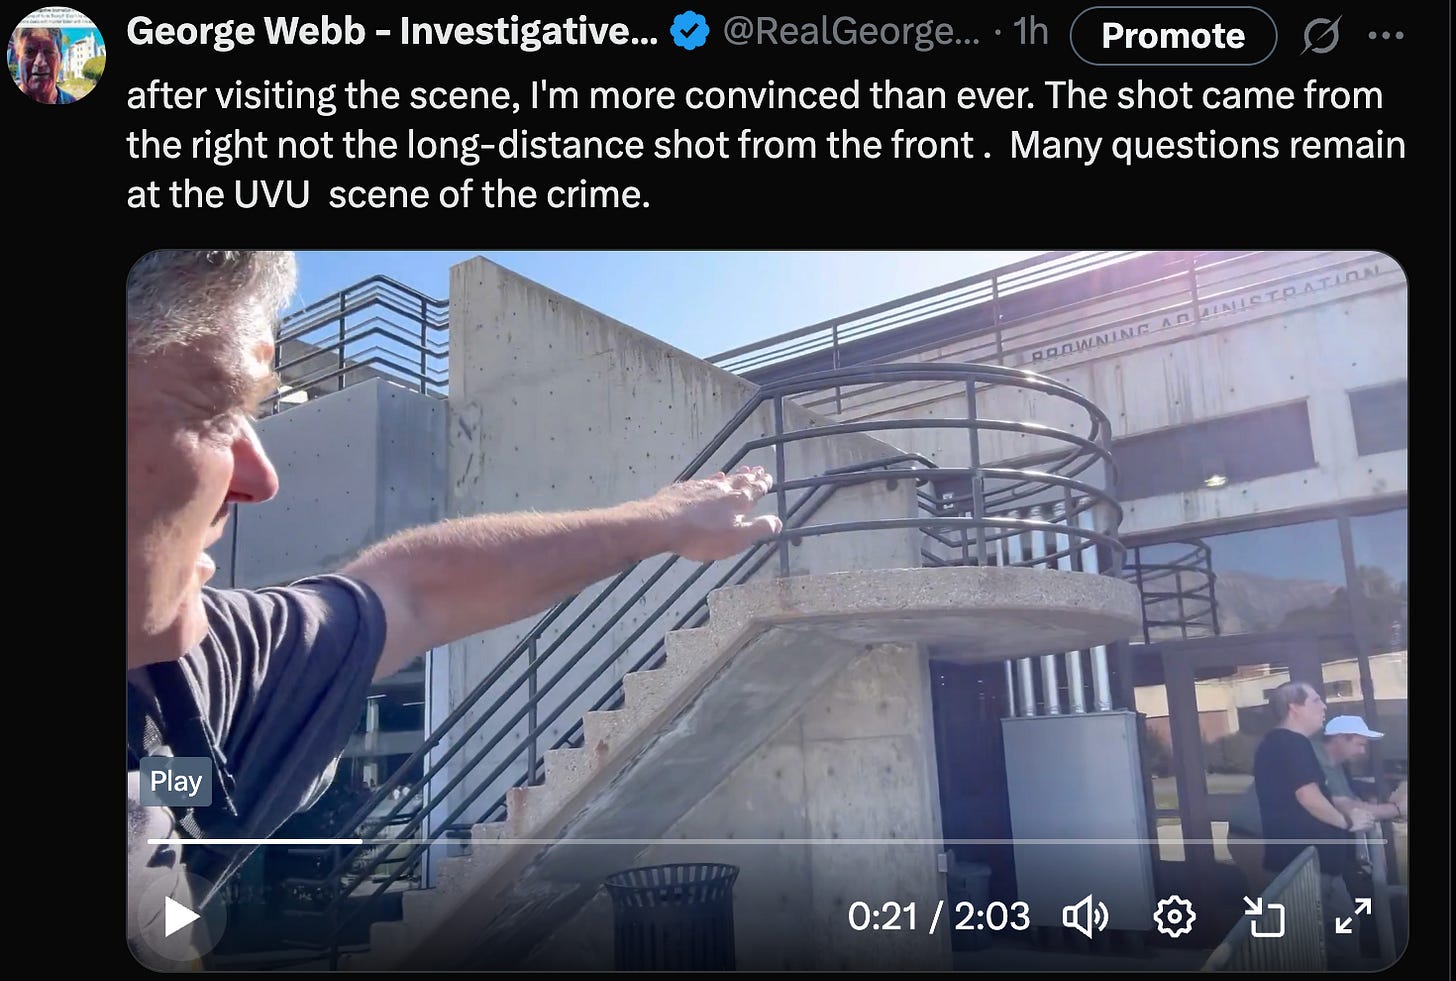Click the played portion of video progress bar

pos(255,841)
